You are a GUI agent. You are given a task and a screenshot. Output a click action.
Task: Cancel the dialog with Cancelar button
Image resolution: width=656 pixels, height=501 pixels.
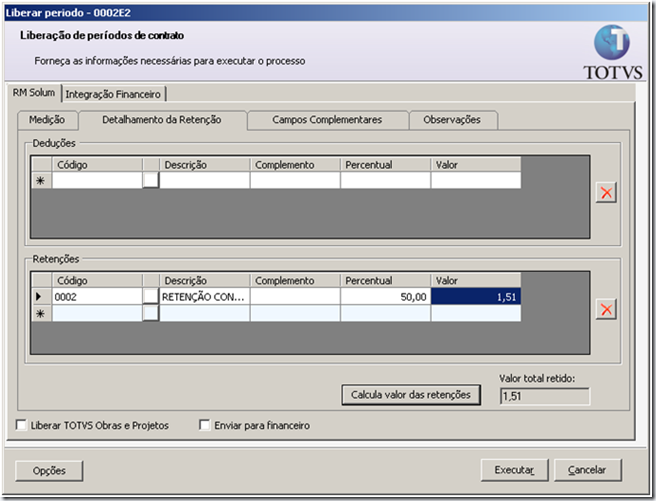587,470
